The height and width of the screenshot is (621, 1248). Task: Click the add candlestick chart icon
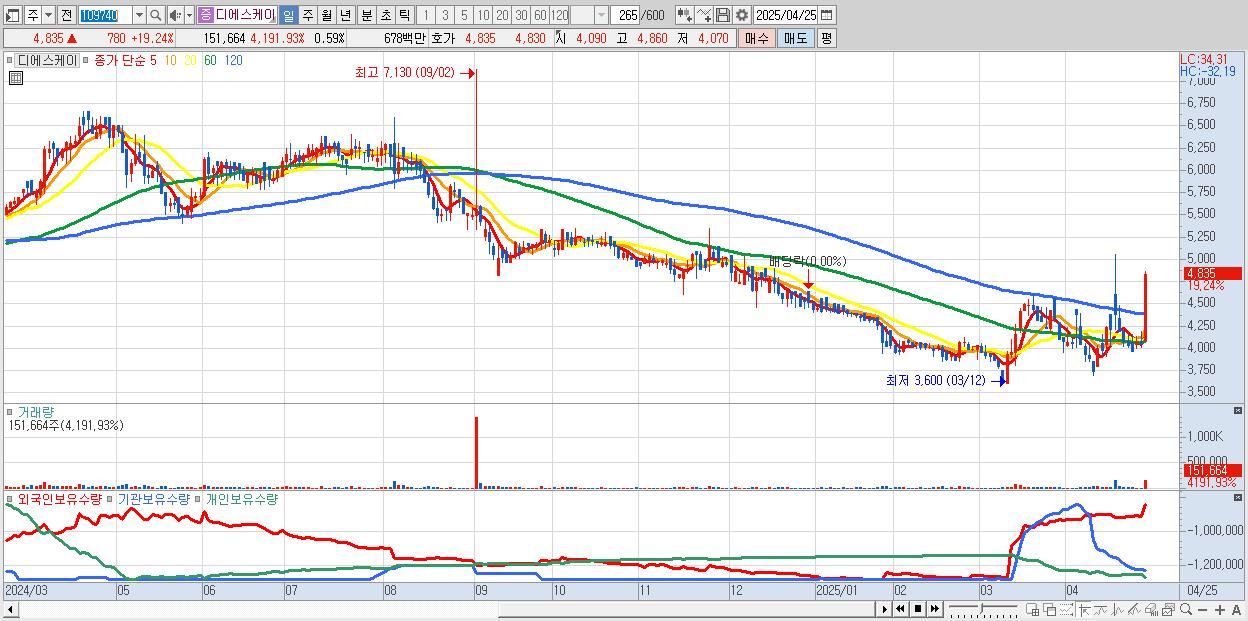point(685,15)
